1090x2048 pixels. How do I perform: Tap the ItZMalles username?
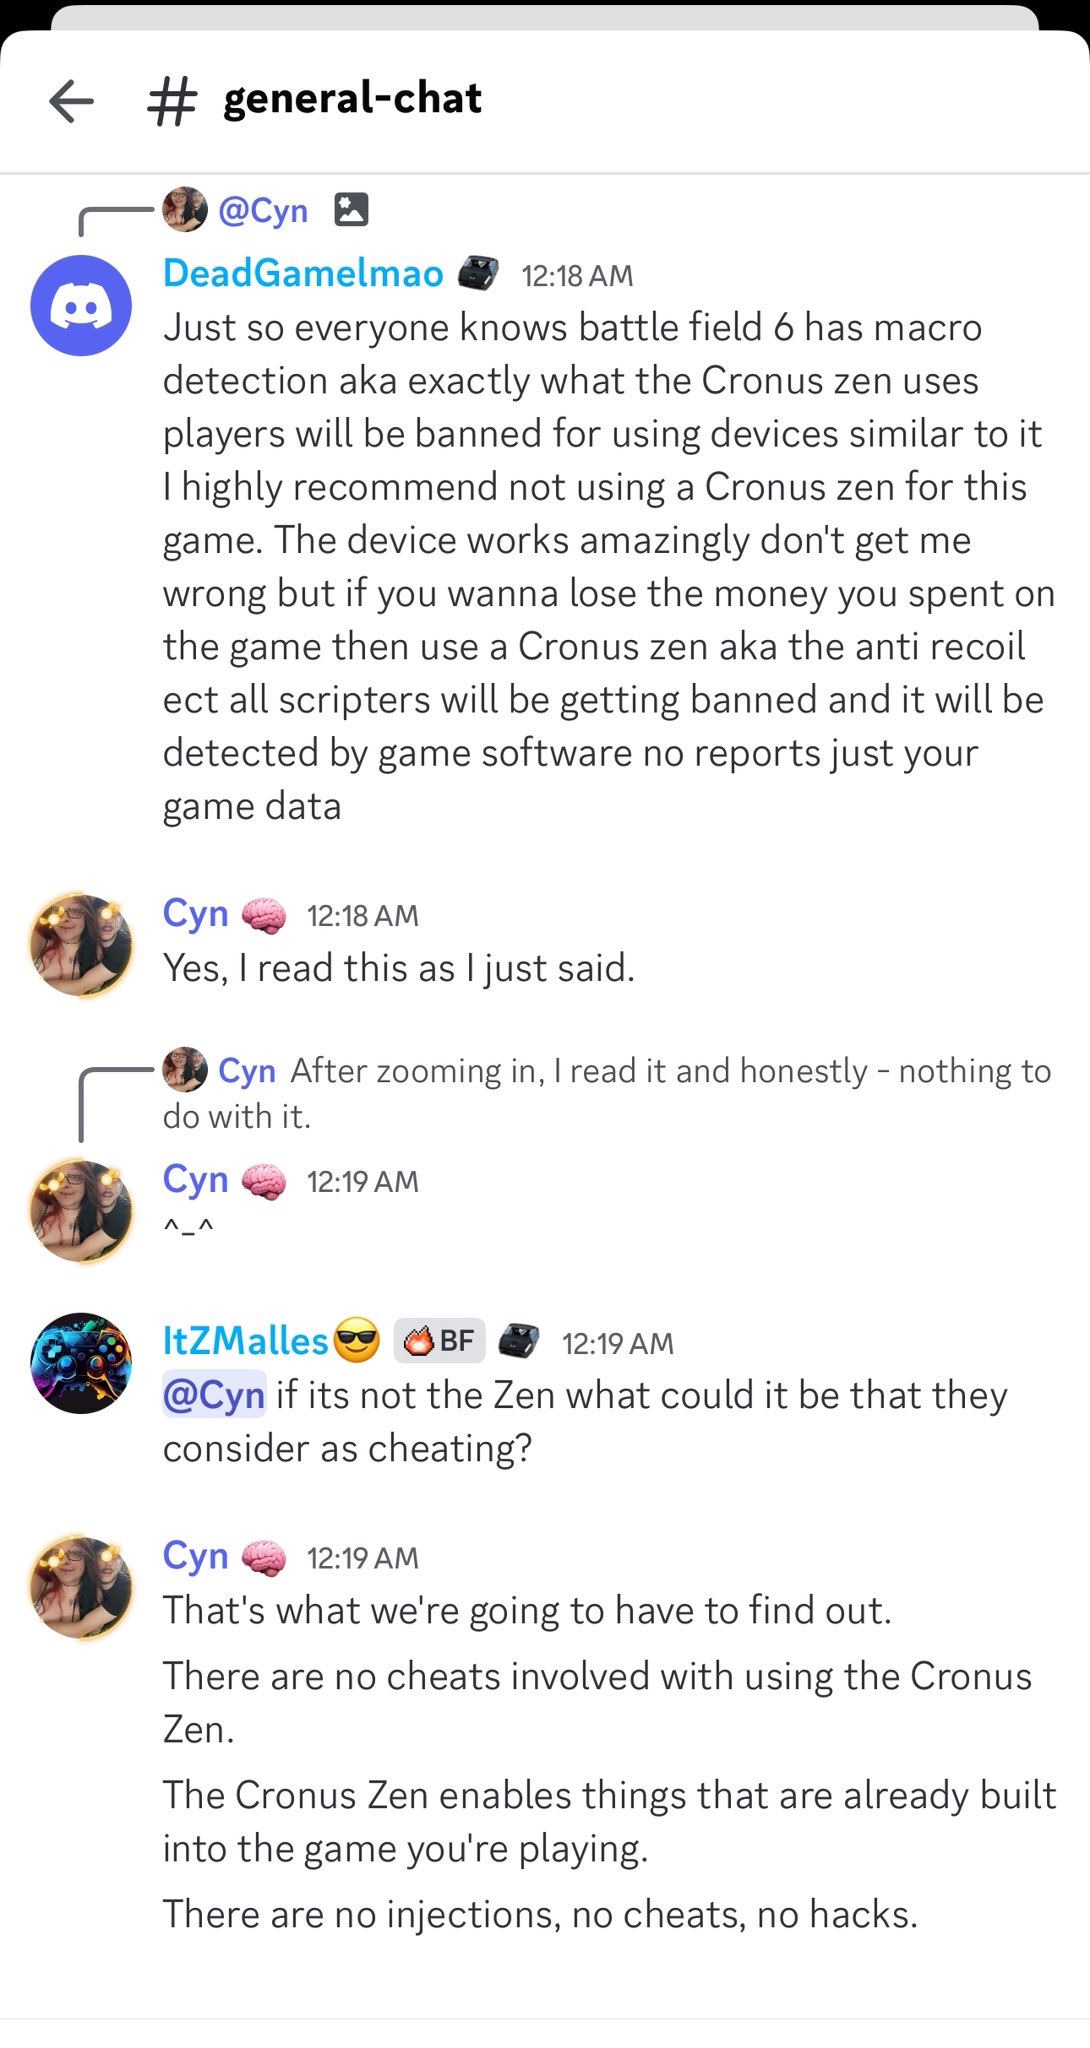pos(245,1341)
